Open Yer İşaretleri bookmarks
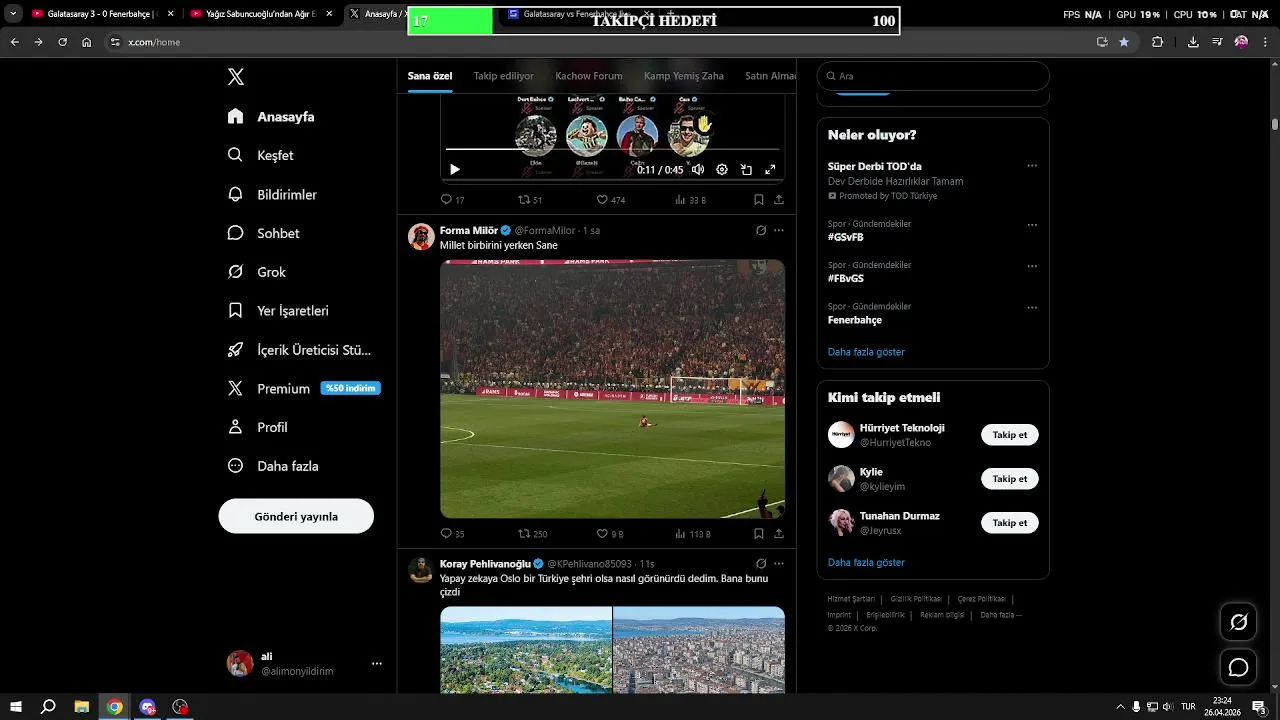 point(278,311)
